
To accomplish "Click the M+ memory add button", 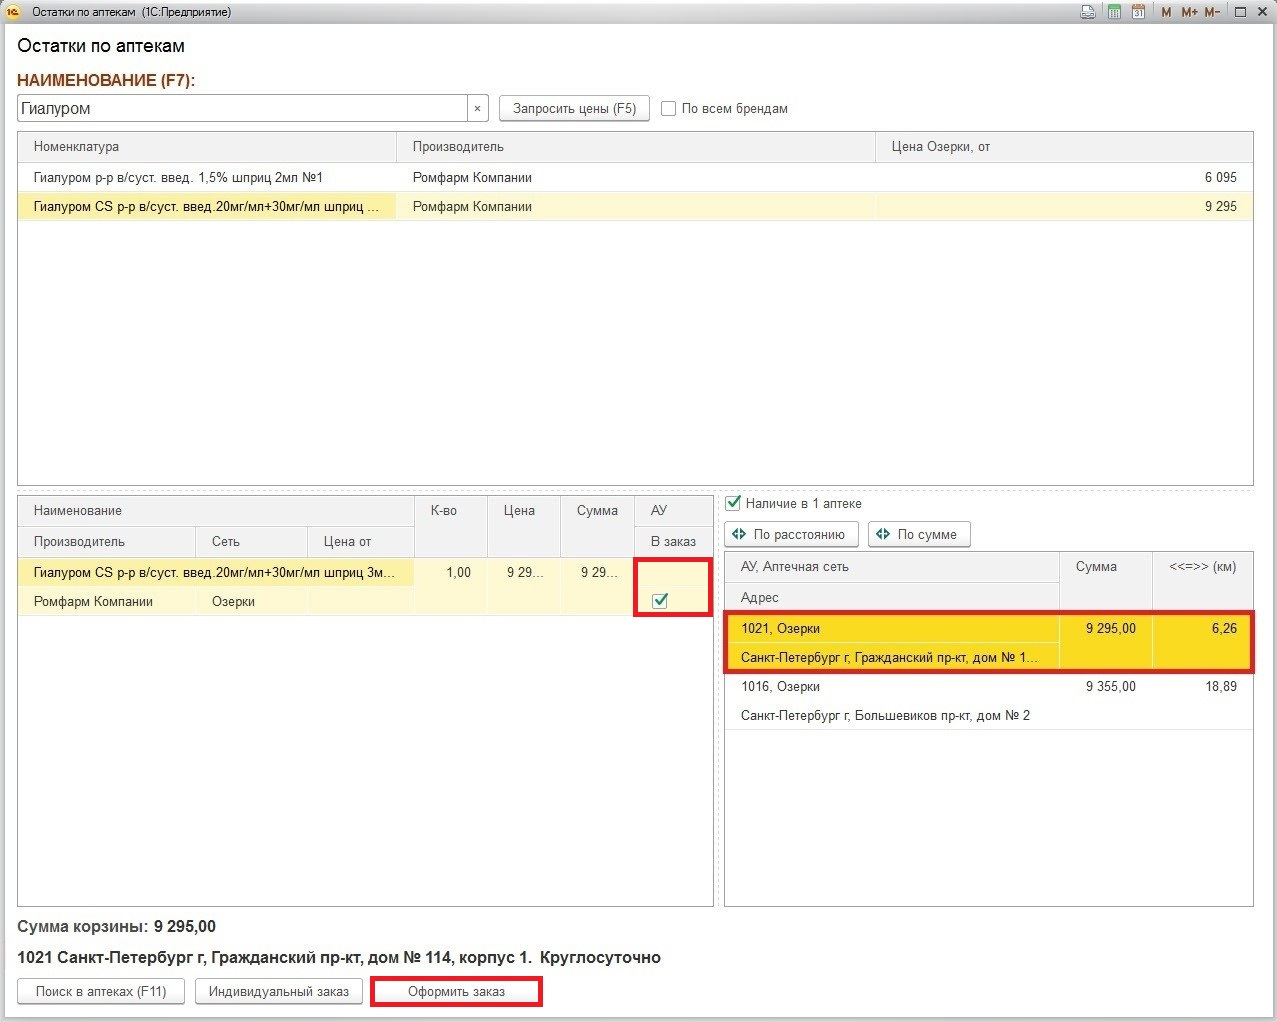I will [x=1189, y=12].
